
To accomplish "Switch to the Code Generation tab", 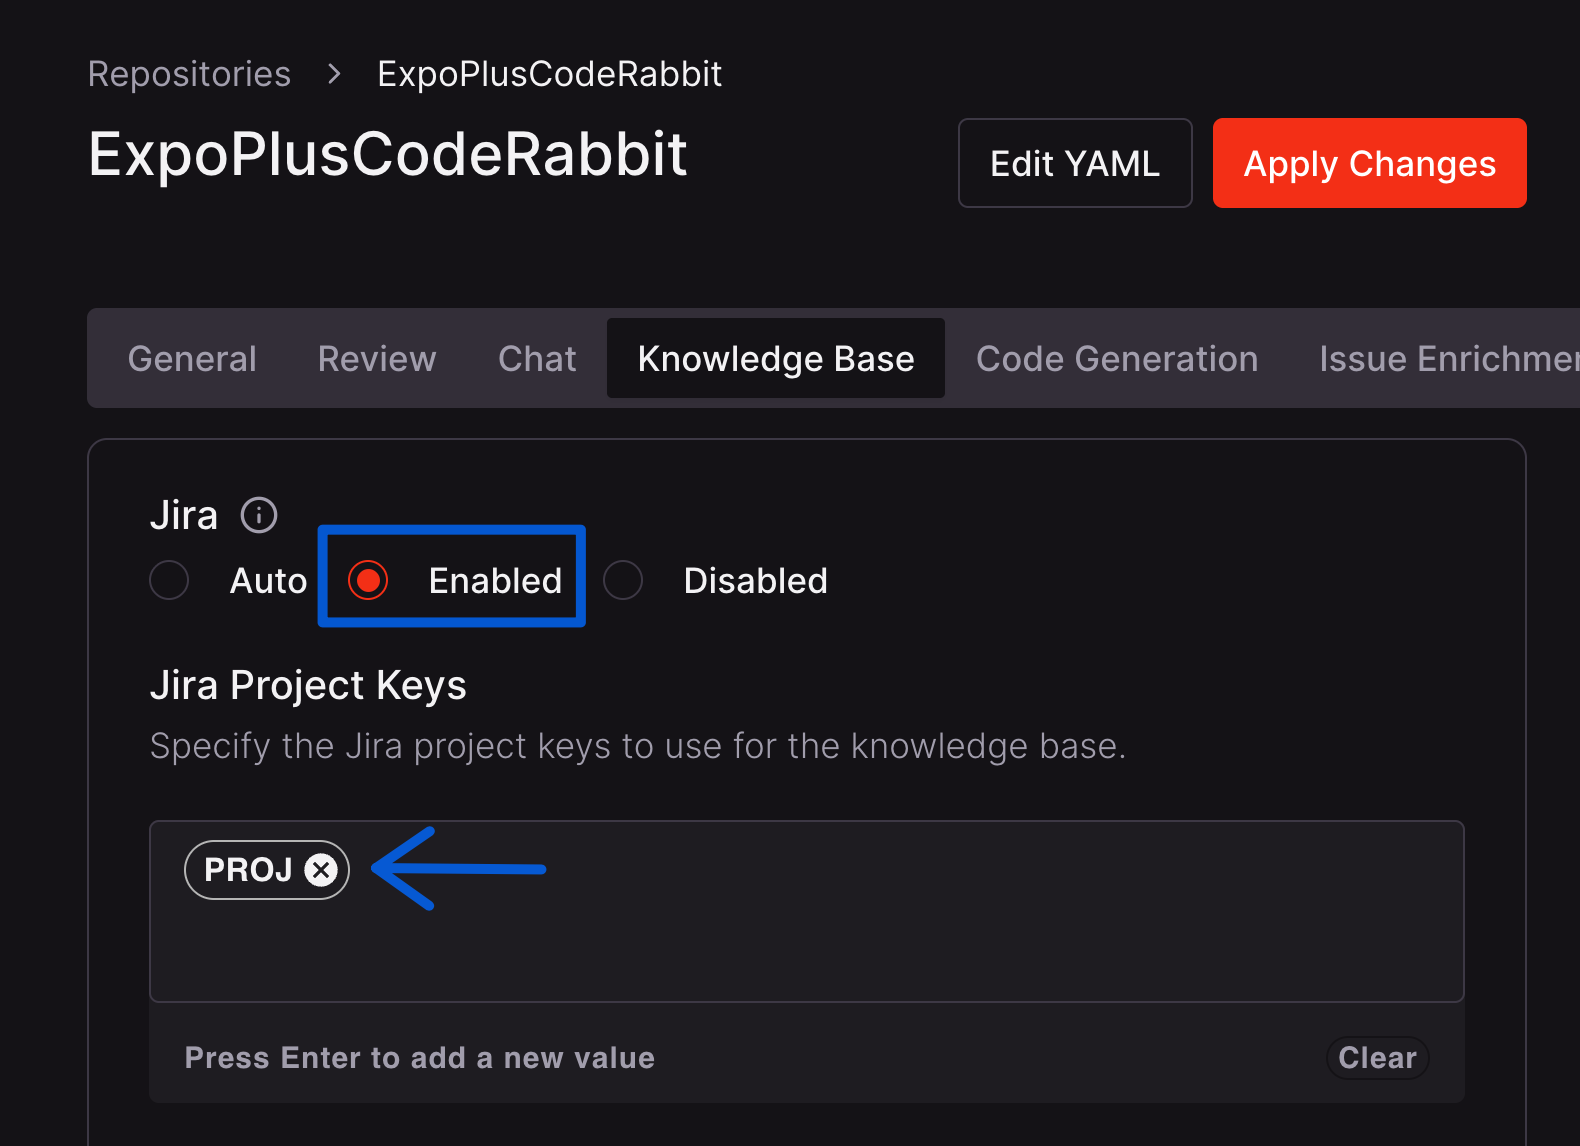I will click(x=1117, y=358).
